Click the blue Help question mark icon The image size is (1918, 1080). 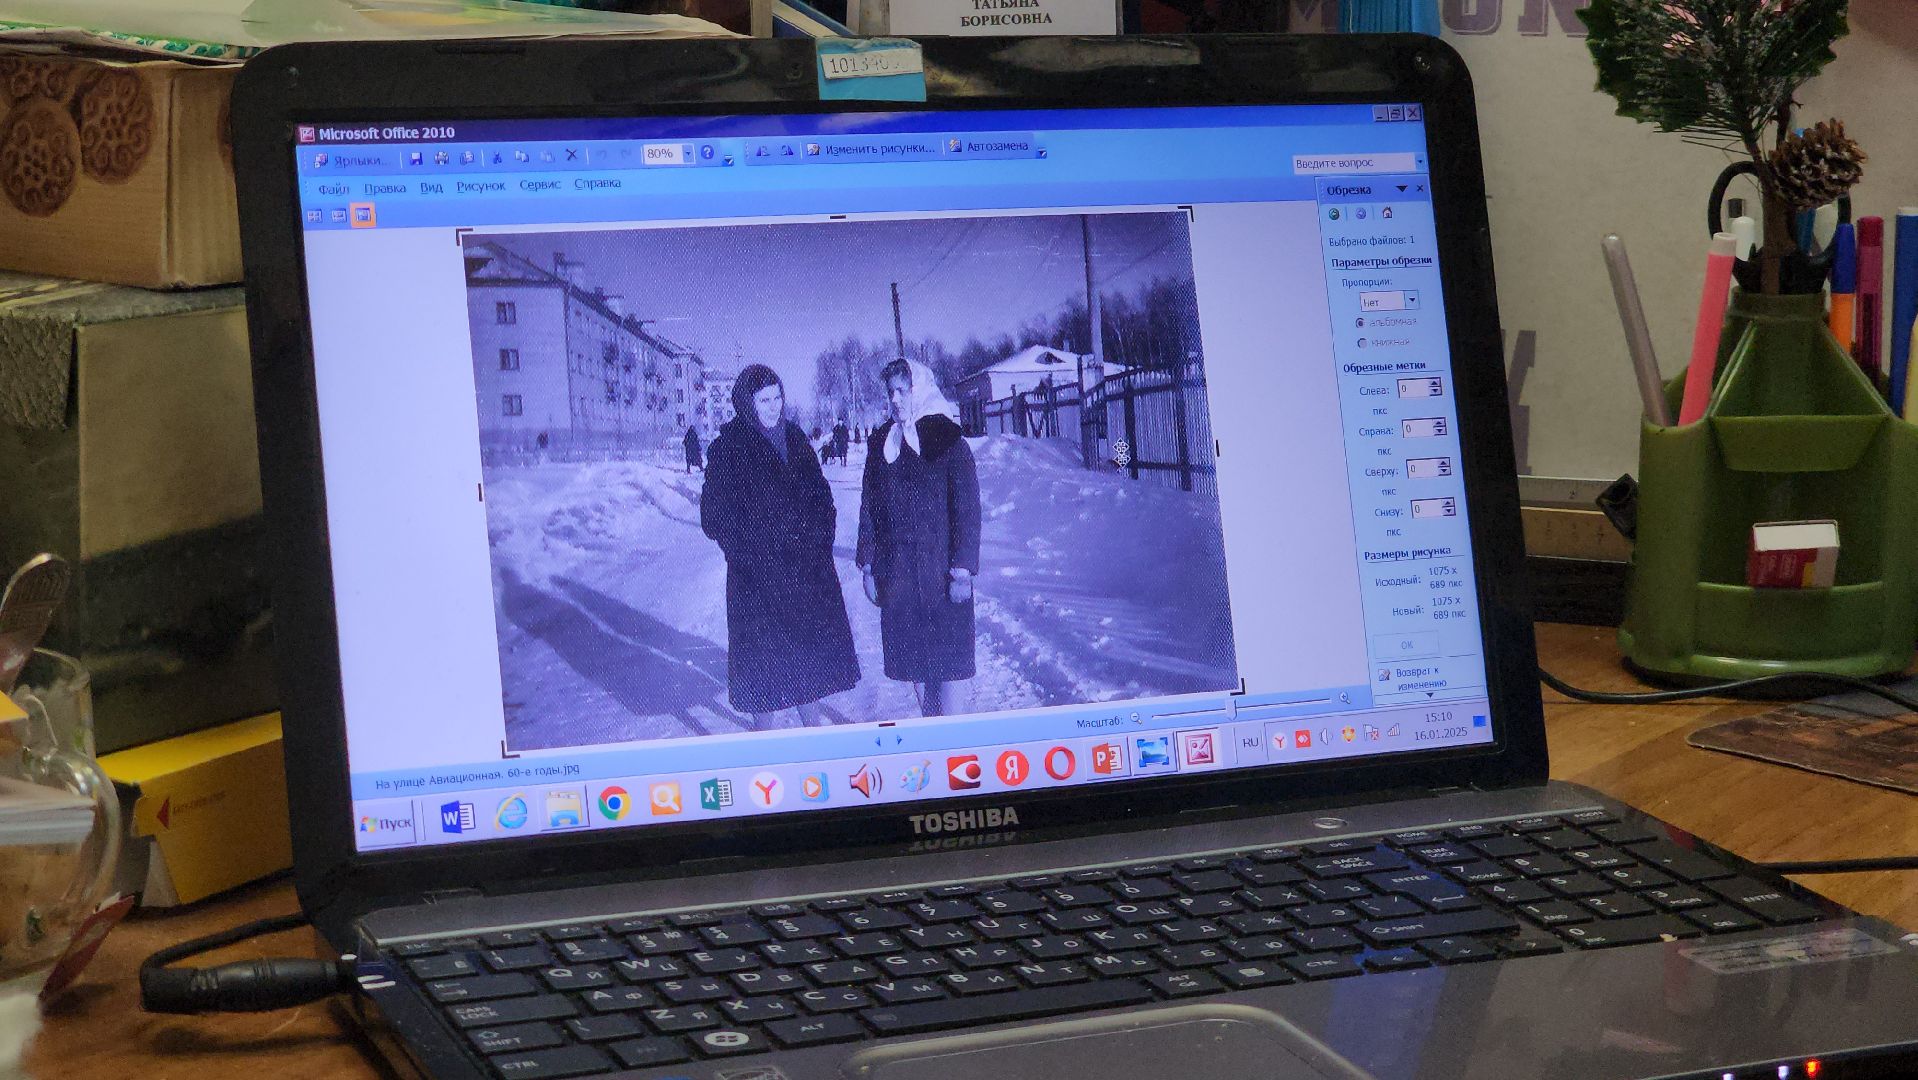click(708, 153)
